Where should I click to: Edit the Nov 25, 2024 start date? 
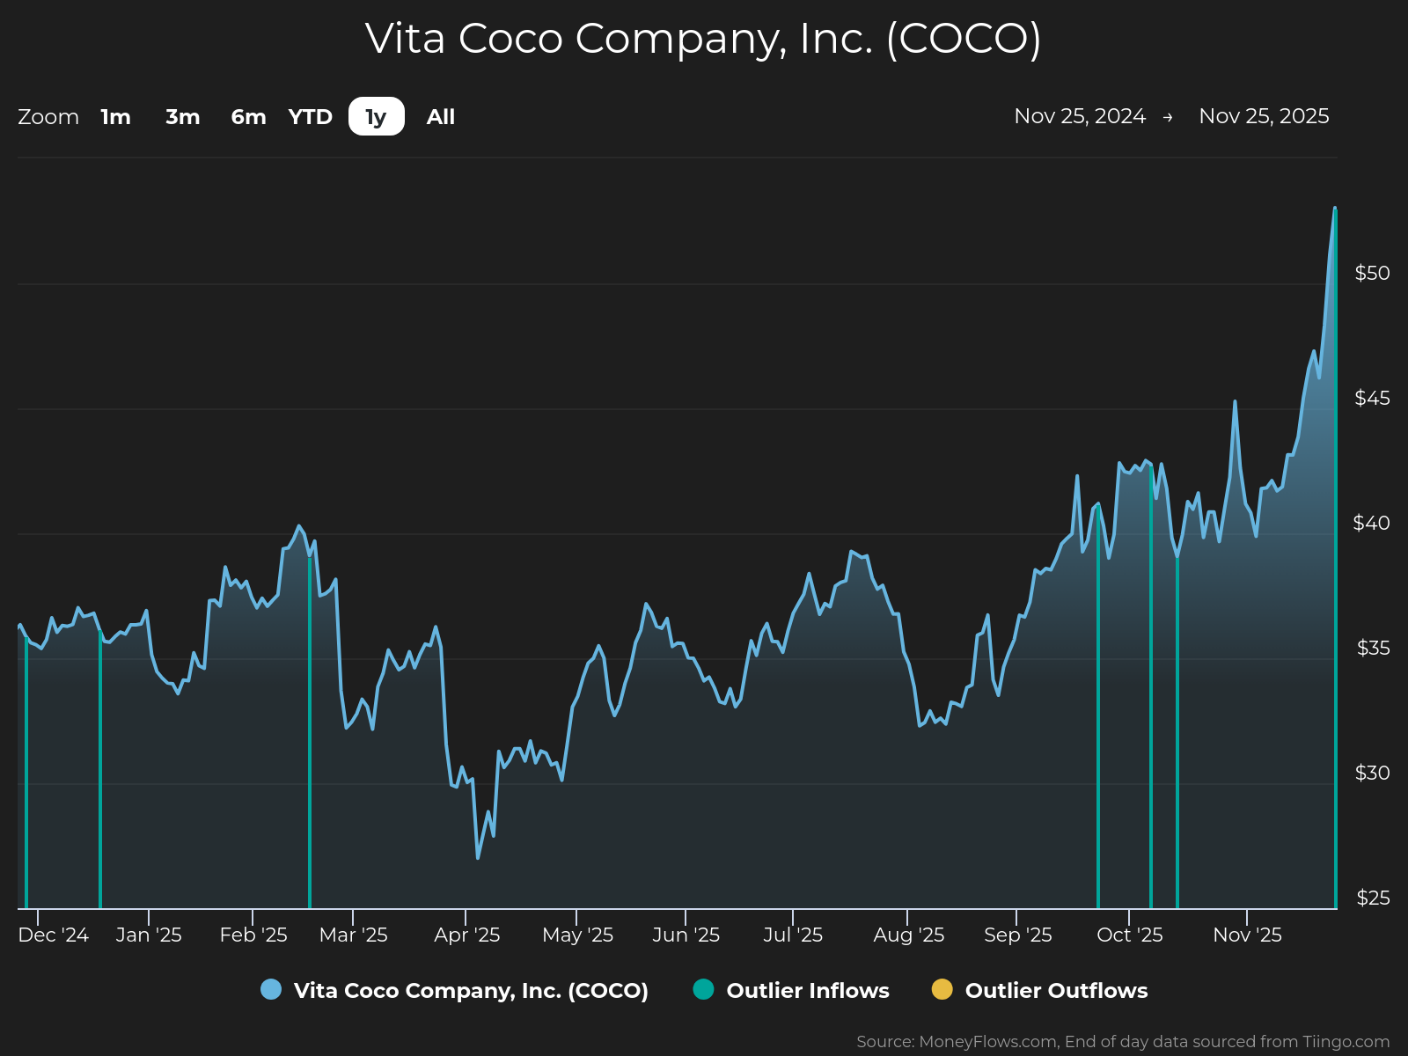click(1079, 116)
